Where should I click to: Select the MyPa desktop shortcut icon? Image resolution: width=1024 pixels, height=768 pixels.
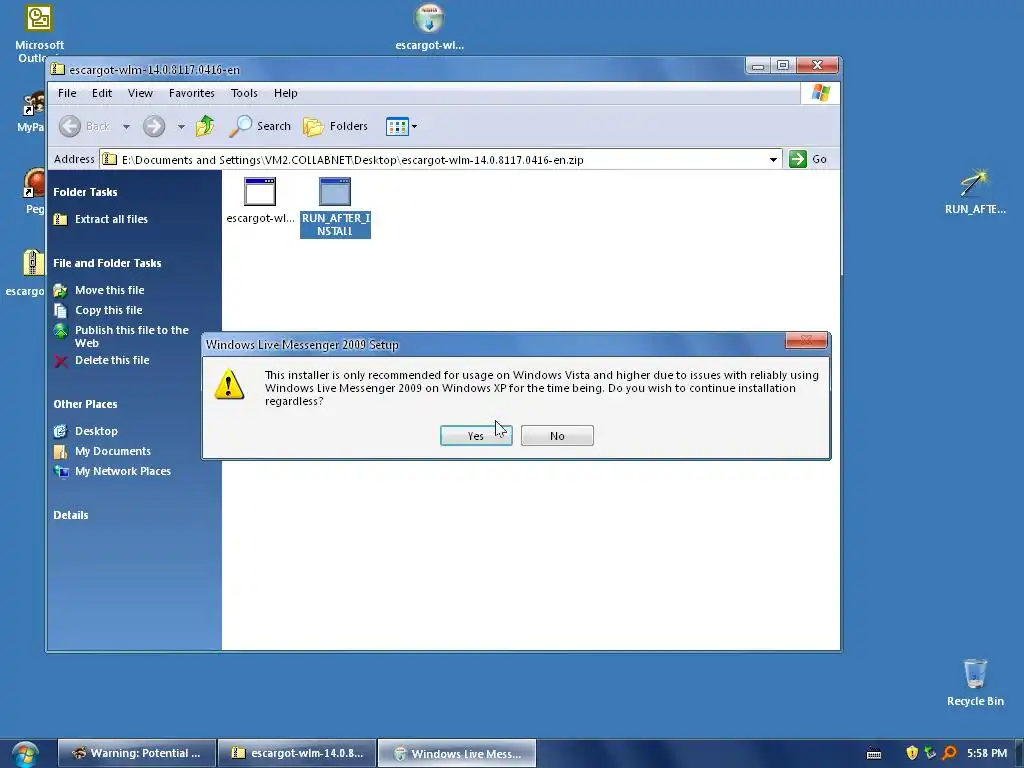[x=31, y=112]
